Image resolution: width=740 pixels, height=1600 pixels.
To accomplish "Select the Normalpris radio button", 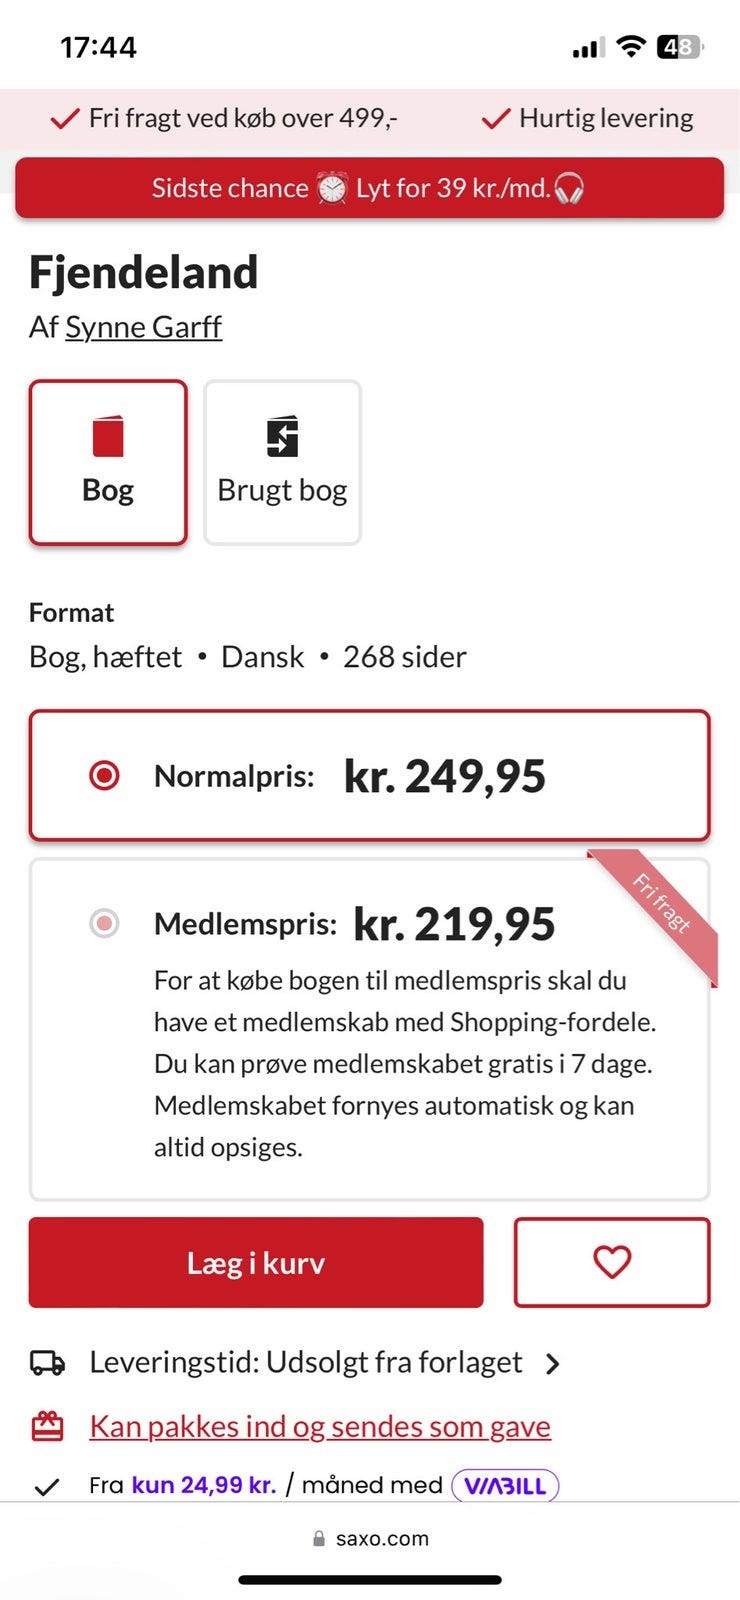I will tap(104, 775).
